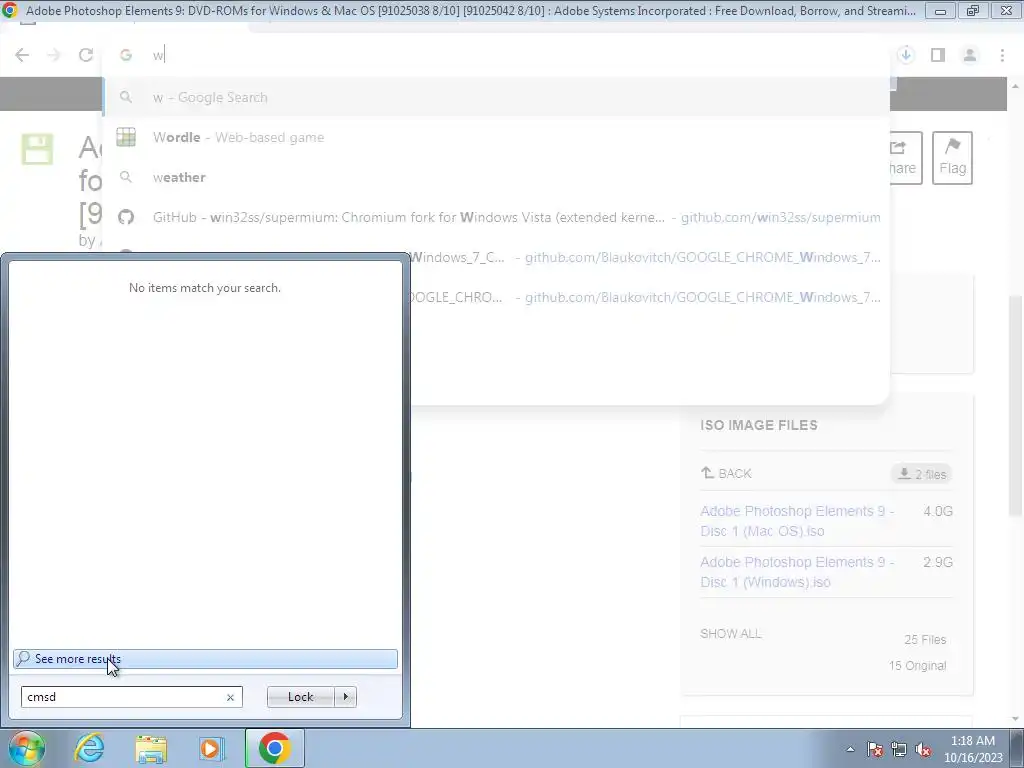Click the '25 Files' text
The width and height of the screenshot is (1024, 768).
click(925, 640)
